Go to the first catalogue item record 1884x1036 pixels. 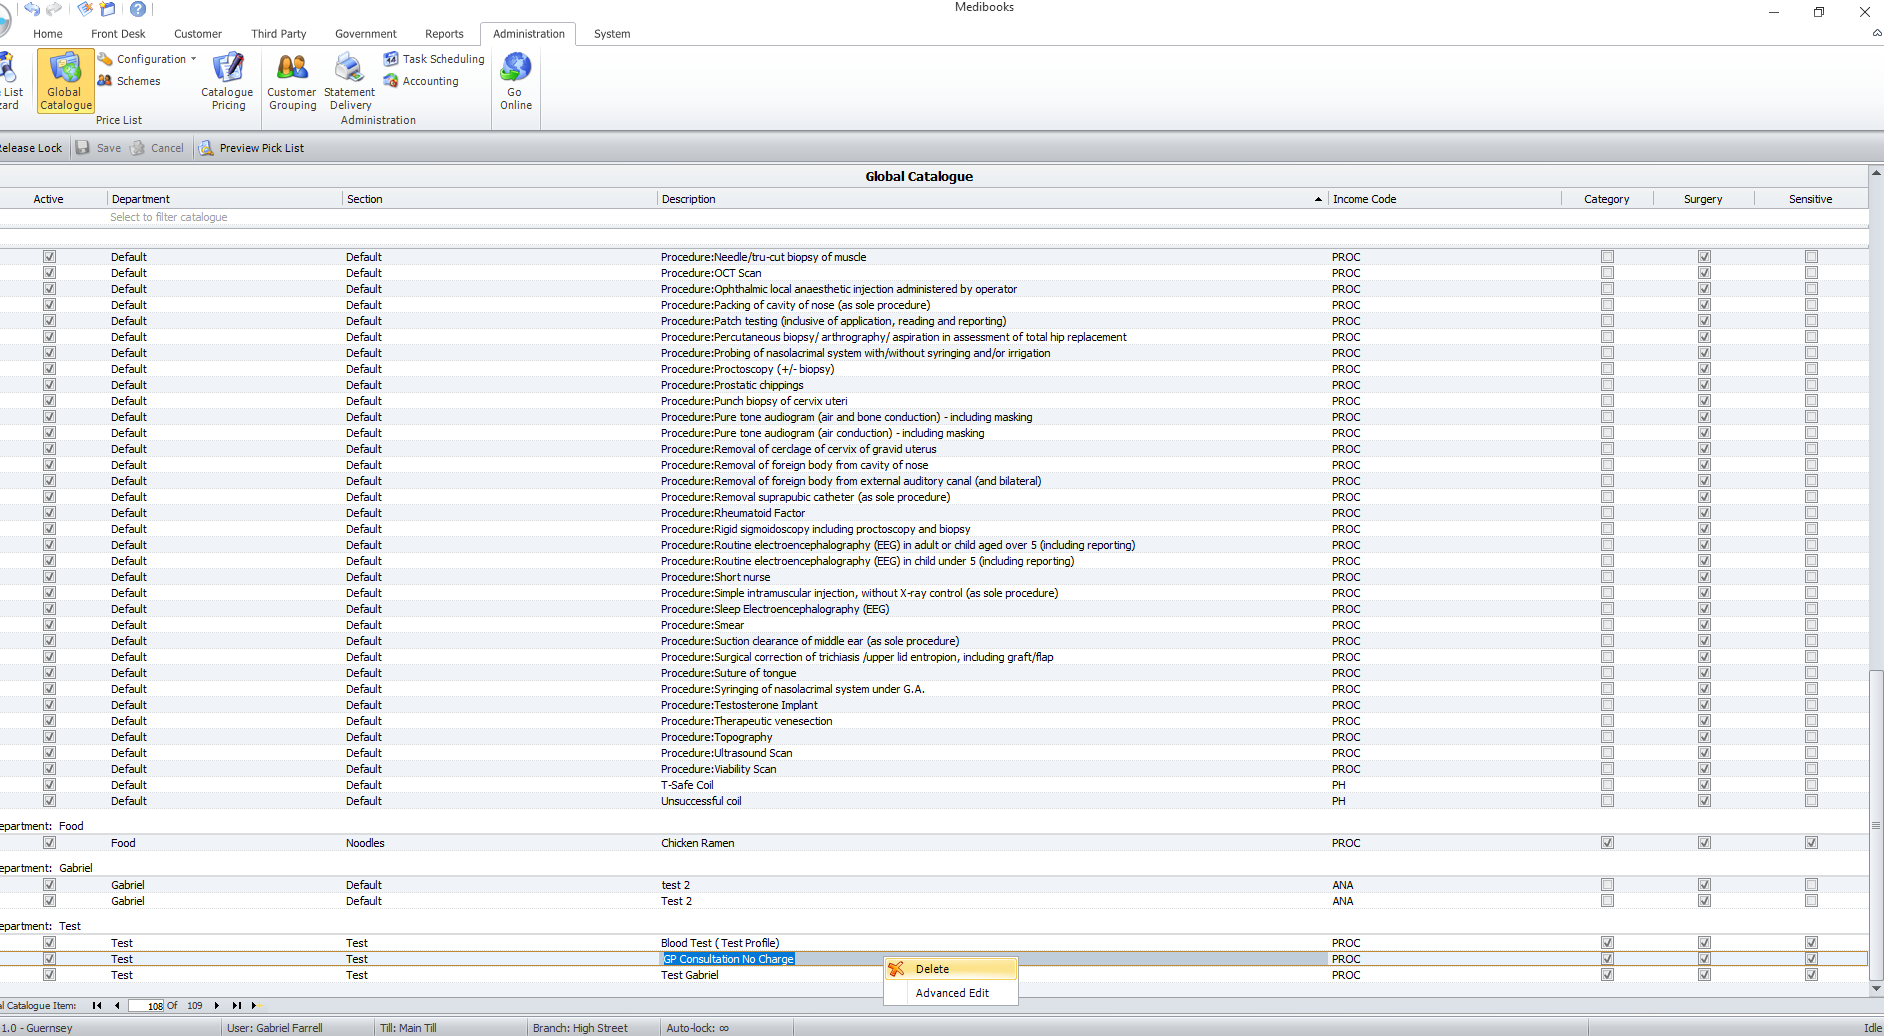97,1006
